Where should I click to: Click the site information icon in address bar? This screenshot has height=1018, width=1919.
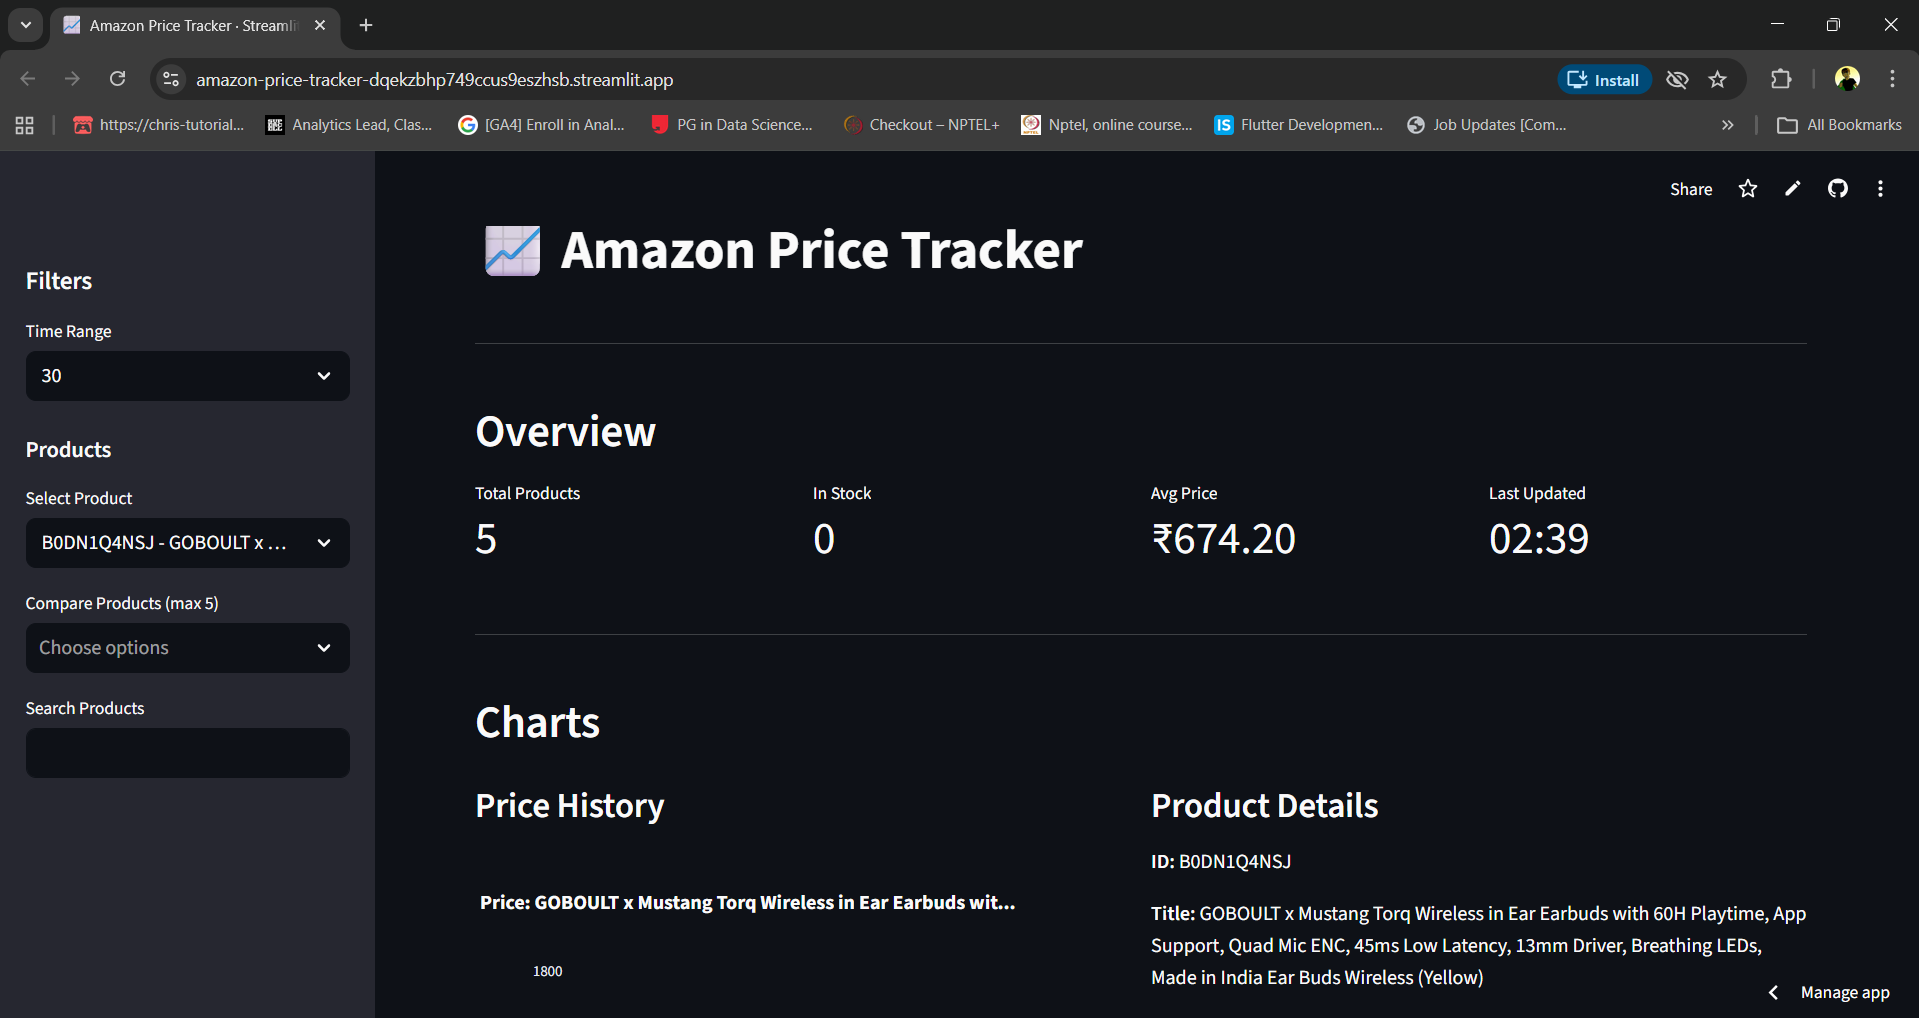[x=170, y=79]
